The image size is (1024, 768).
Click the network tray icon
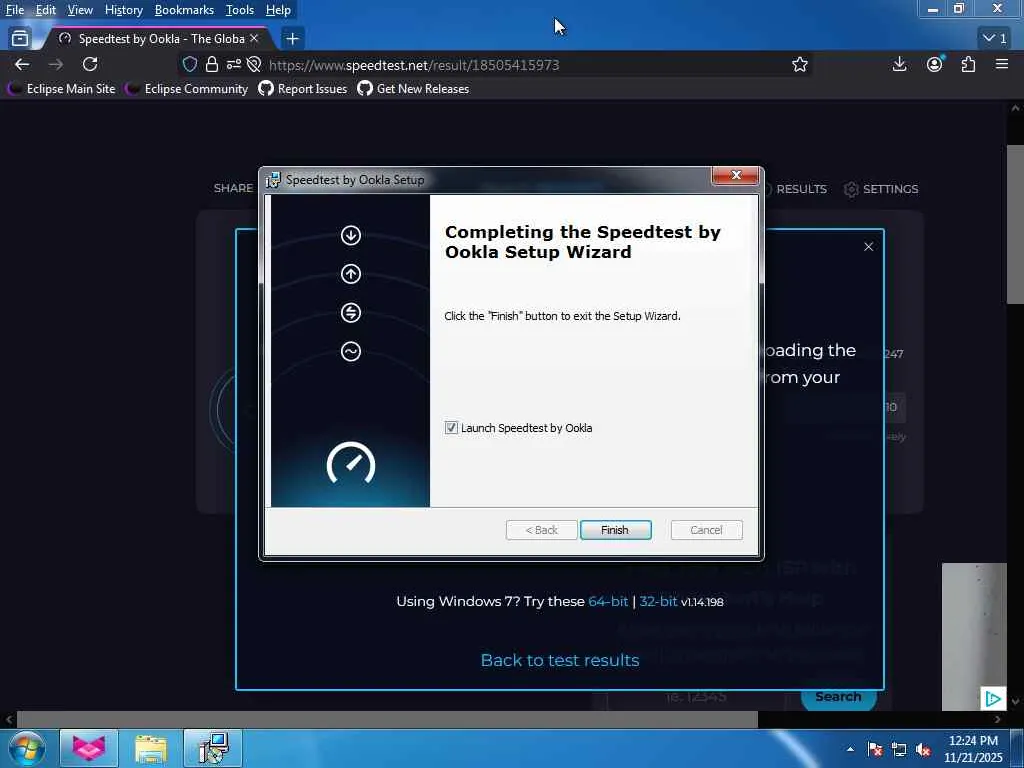pos(899,749)
